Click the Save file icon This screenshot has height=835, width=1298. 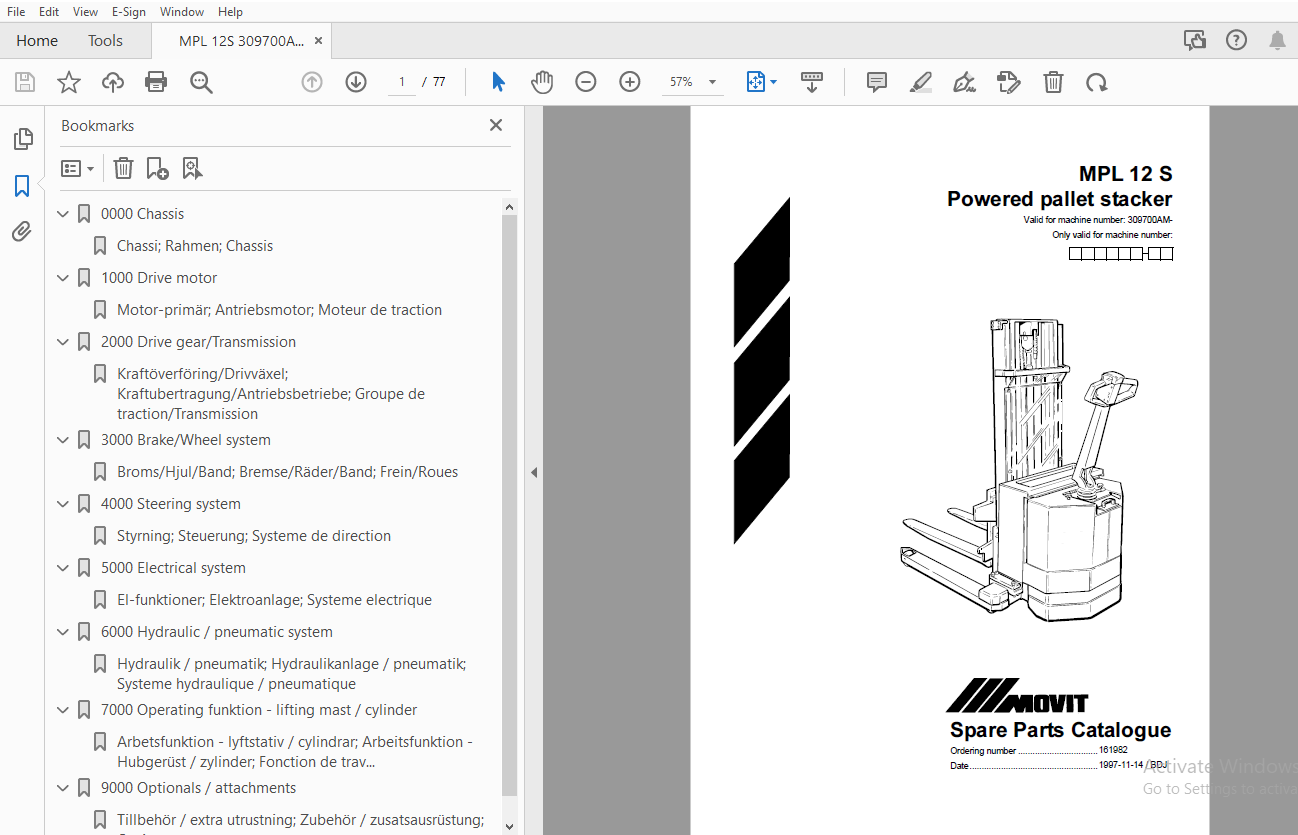(25, 82)
